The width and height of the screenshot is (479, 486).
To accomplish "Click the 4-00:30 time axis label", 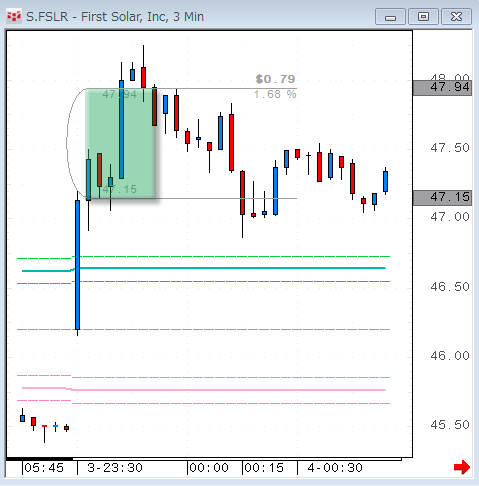I will (335, 468).
